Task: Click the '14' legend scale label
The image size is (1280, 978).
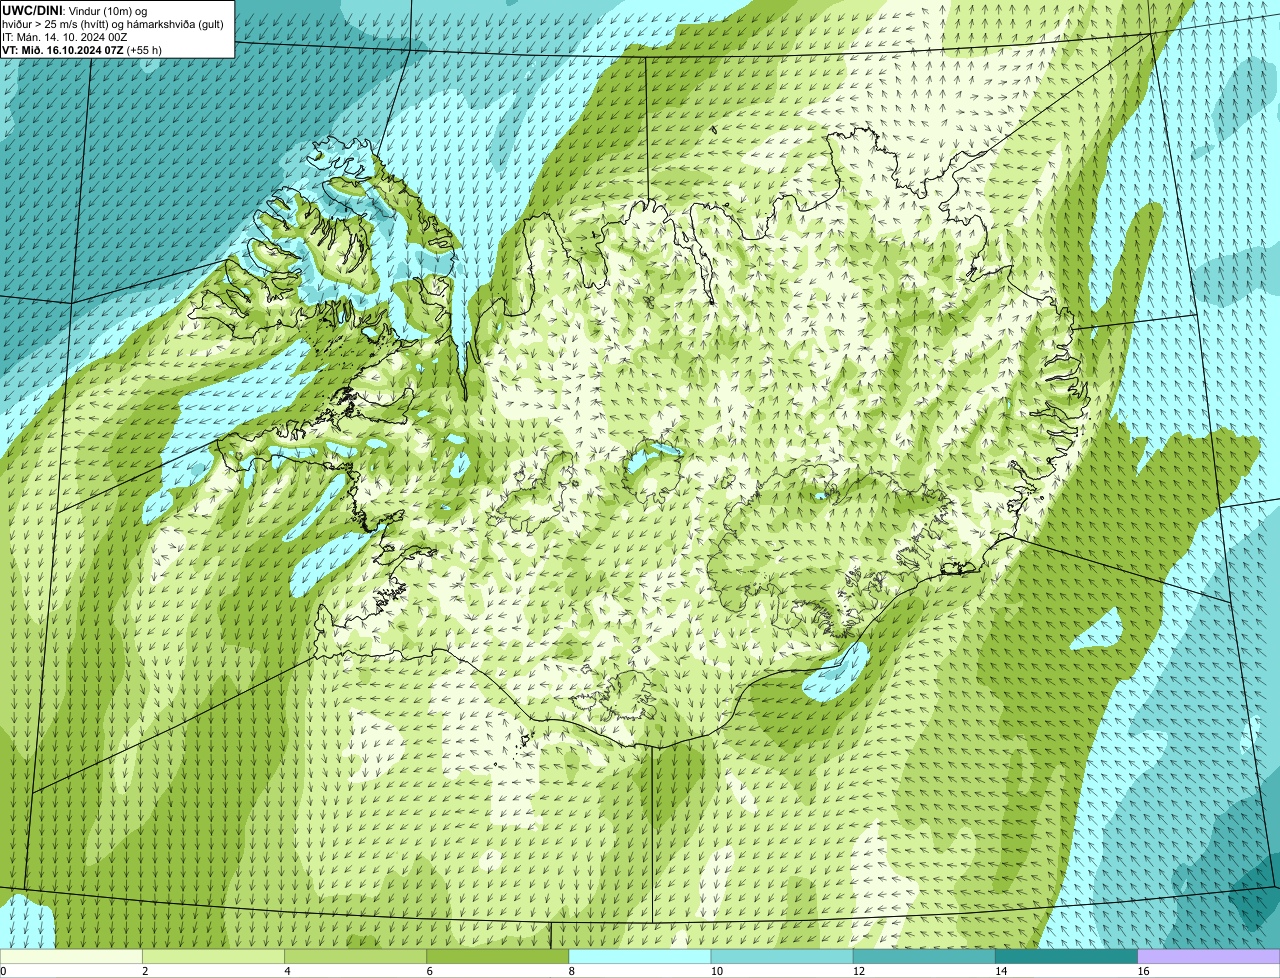Action: click(1001, 971)
